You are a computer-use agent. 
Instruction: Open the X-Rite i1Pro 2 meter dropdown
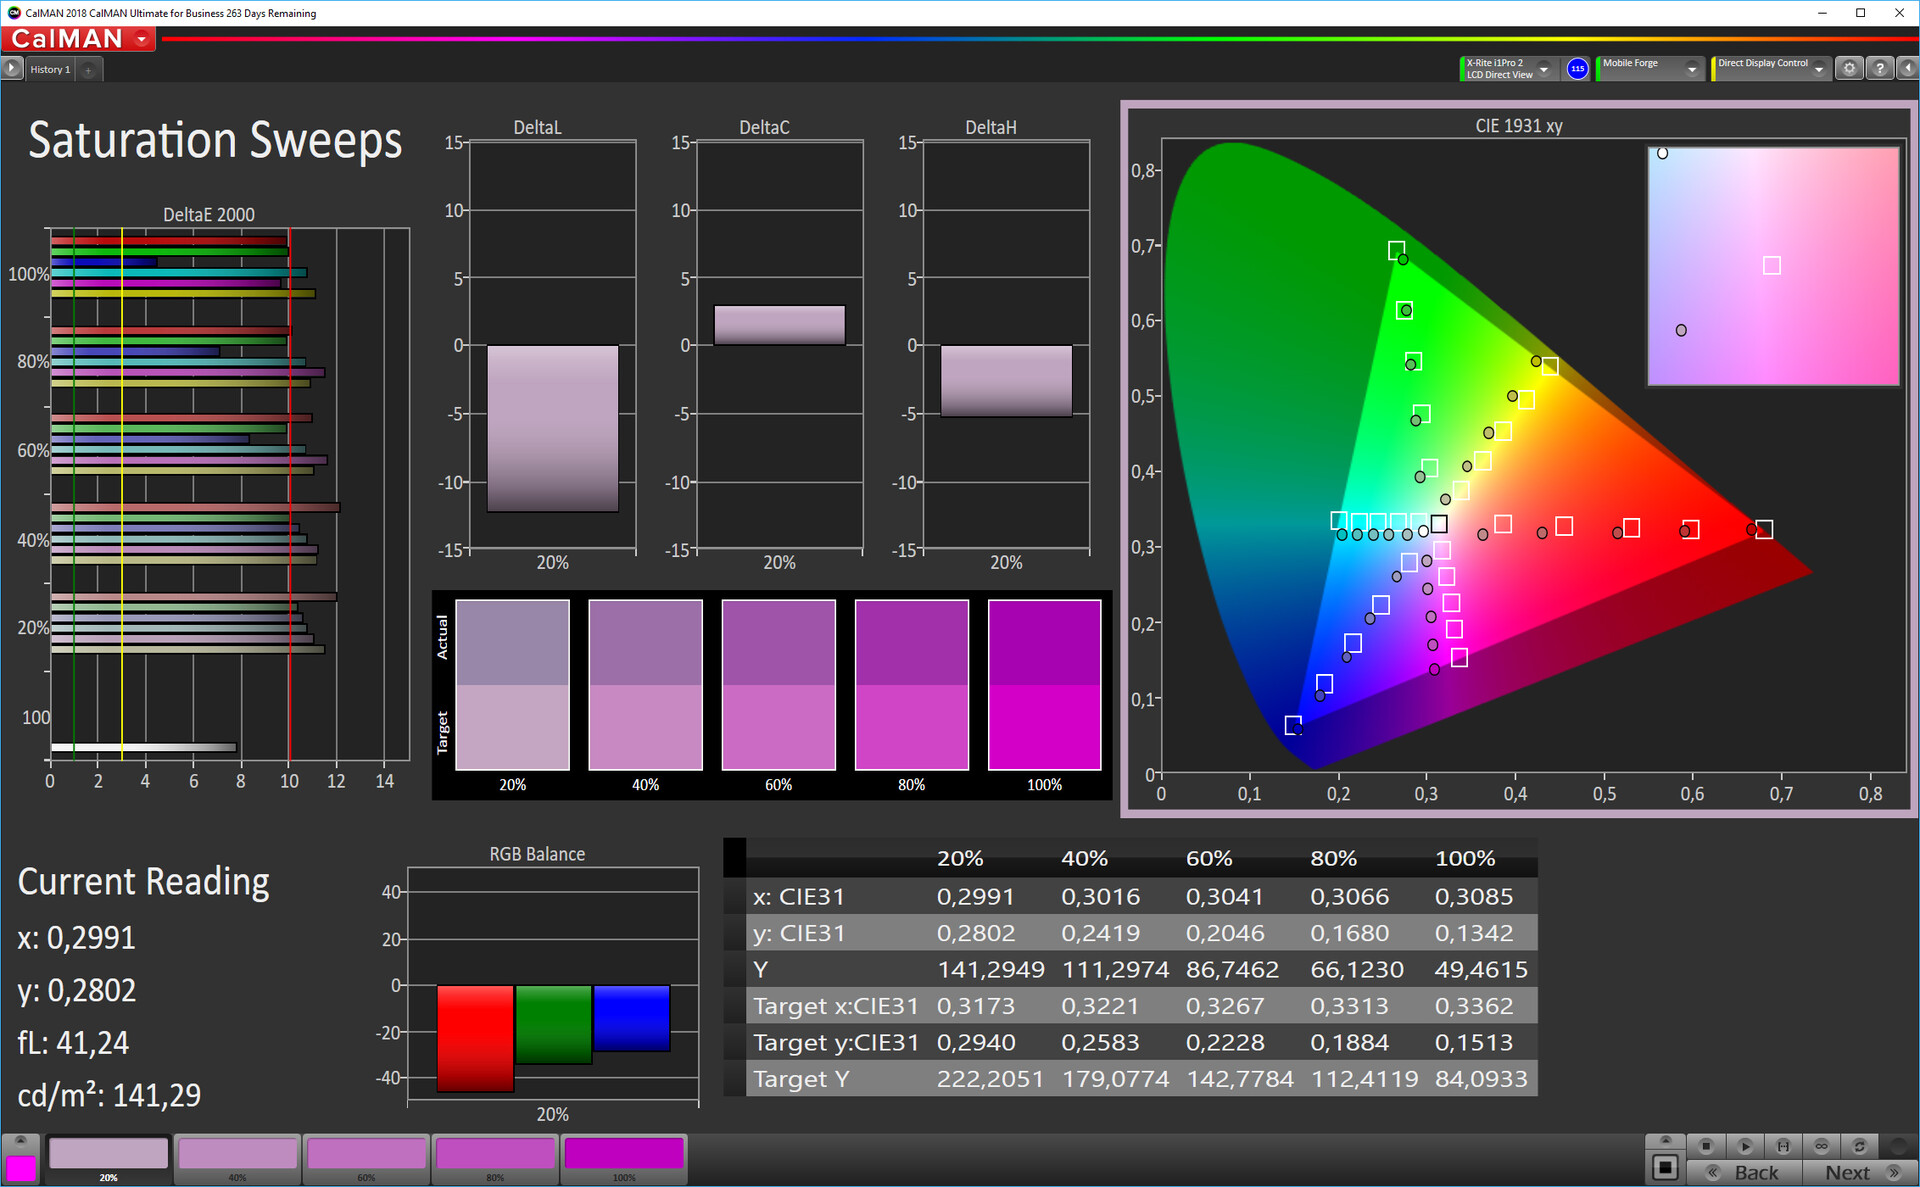(1544, 69)
